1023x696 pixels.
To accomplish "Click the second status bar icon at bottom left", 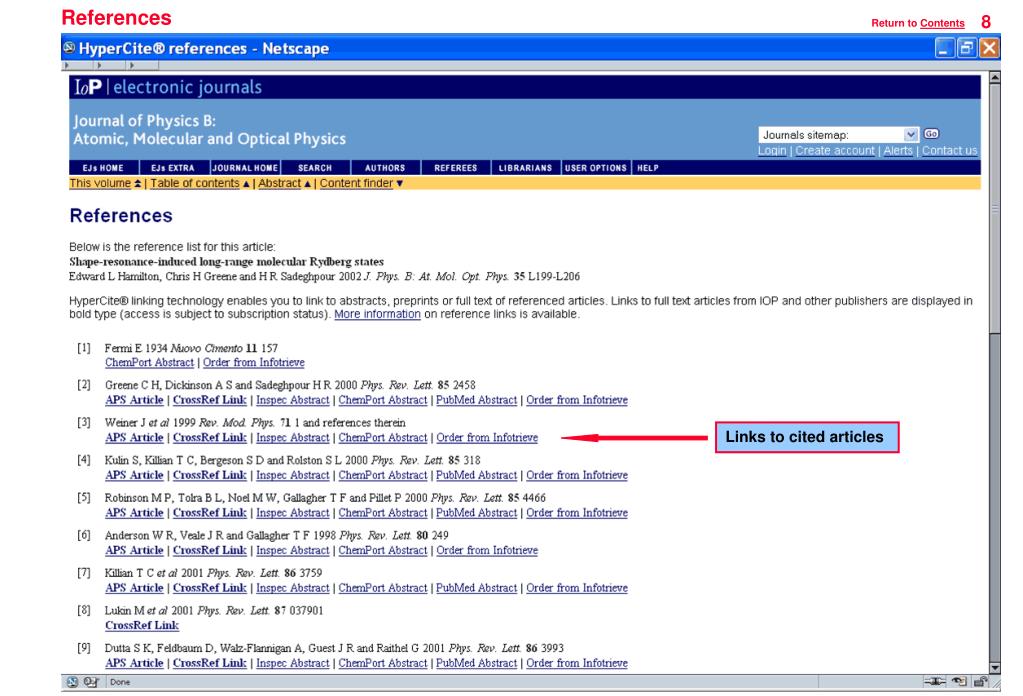I will [x=90, y=682].
